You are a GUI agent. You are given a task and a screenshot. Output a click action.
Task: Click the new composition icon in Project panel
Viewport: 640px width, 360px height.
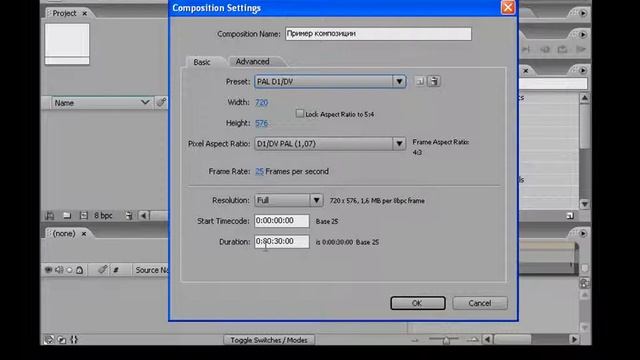tap(84, 215)
